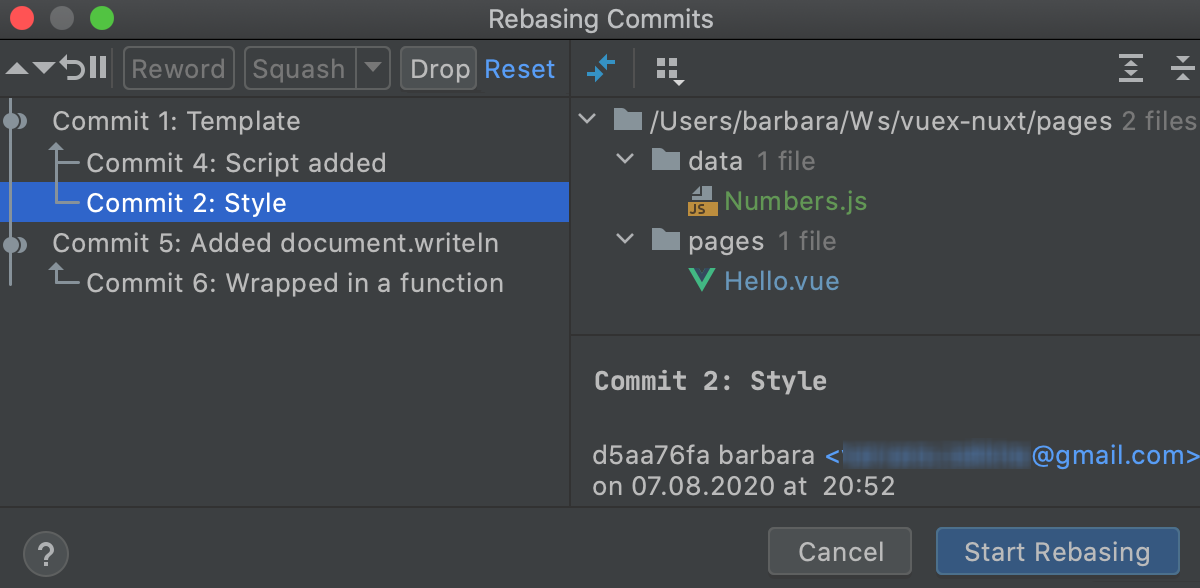Viewport: 1200px width, 588px height.
Task: Click the Reset link
Action: pos(519,68)
